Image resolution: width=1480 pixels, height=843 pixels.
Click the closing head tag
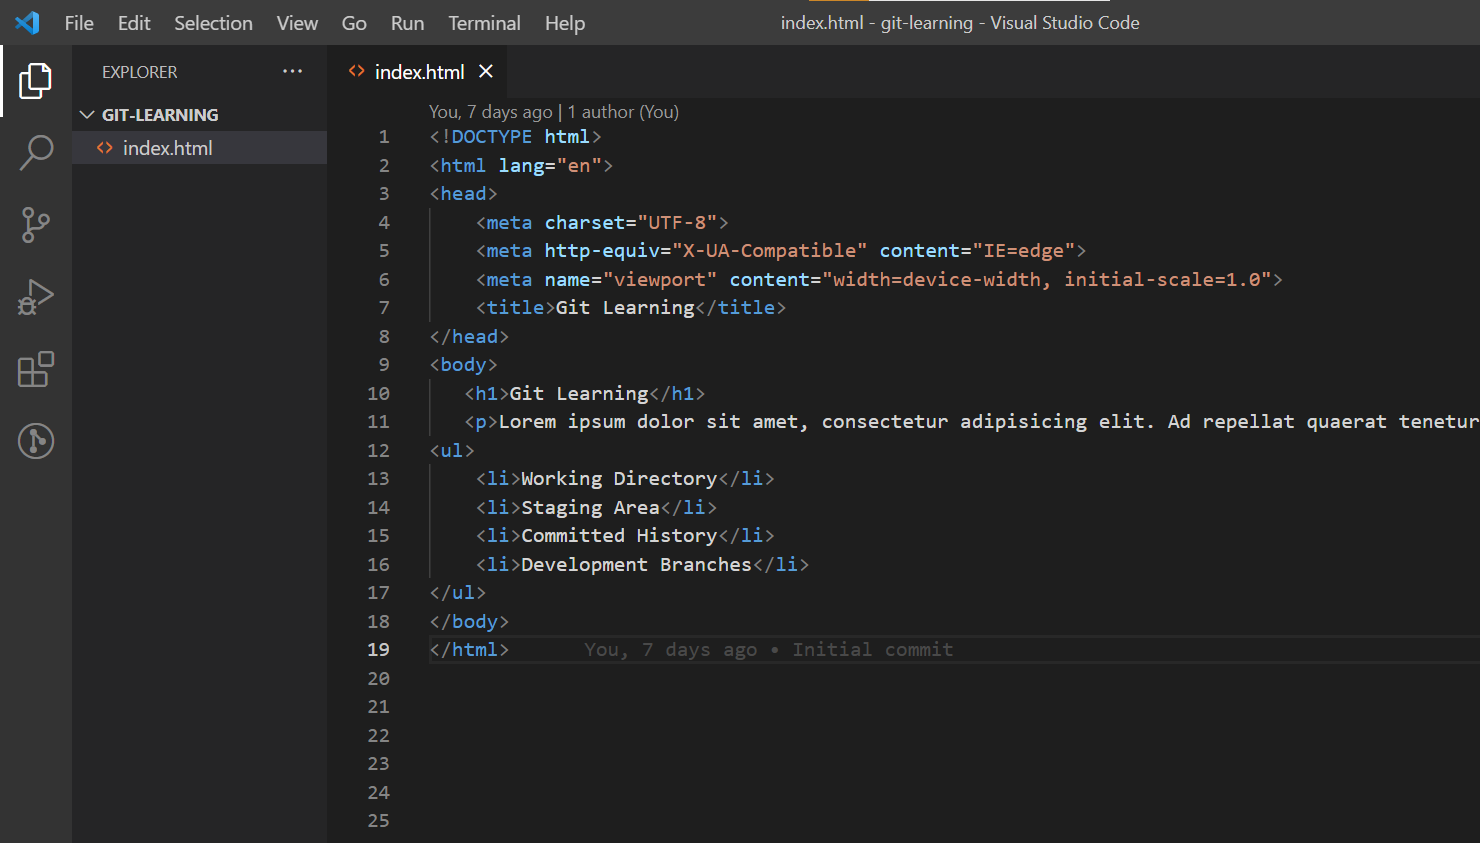point(469,337)
